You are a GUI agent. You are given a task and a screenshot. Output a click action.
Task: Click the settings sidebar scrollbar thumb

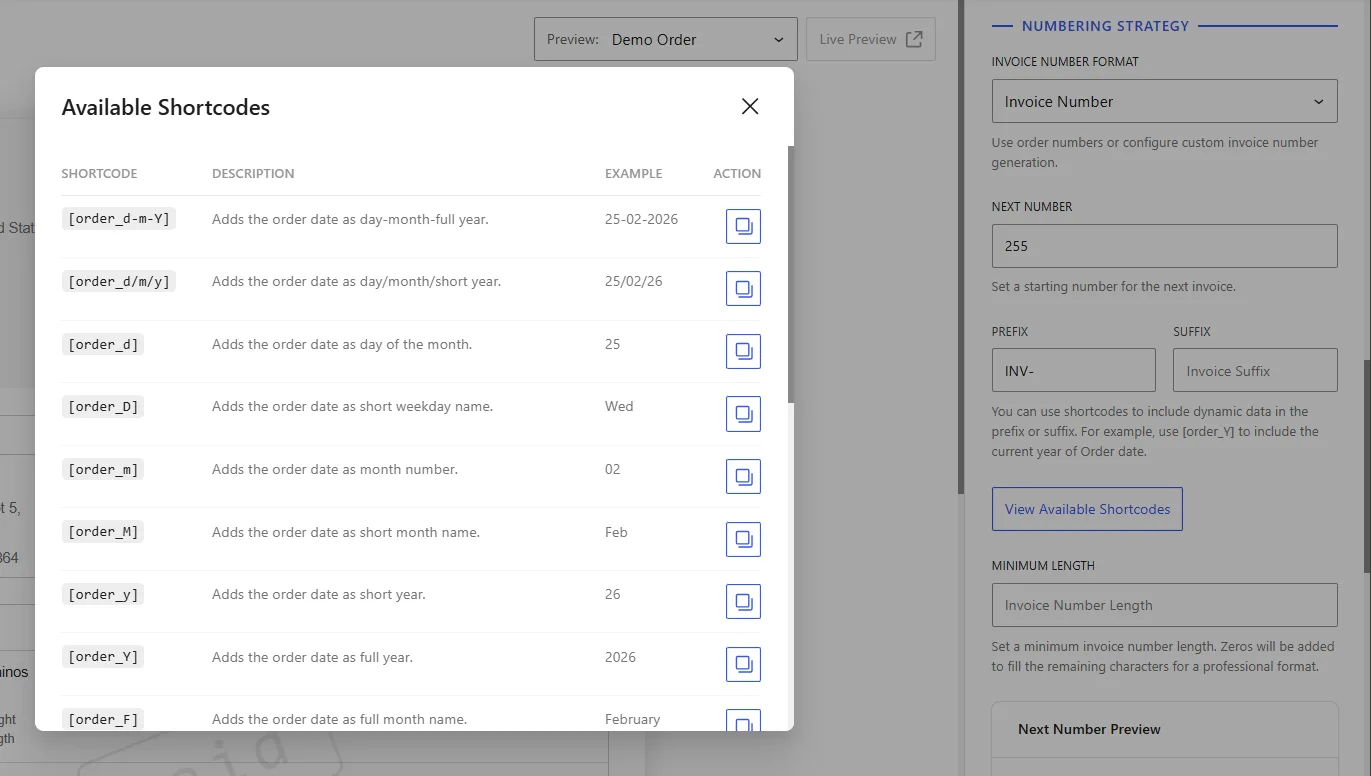coord(1366,464)
